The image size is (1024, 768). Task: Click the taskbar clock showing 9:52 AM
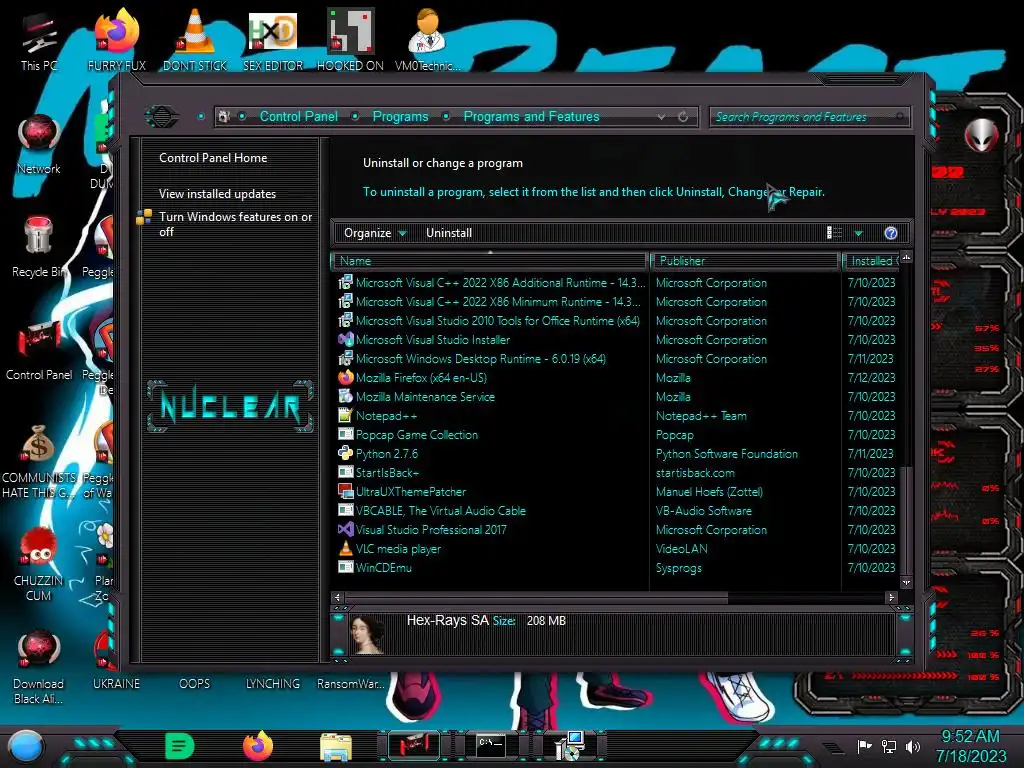(x=970, y=746)
